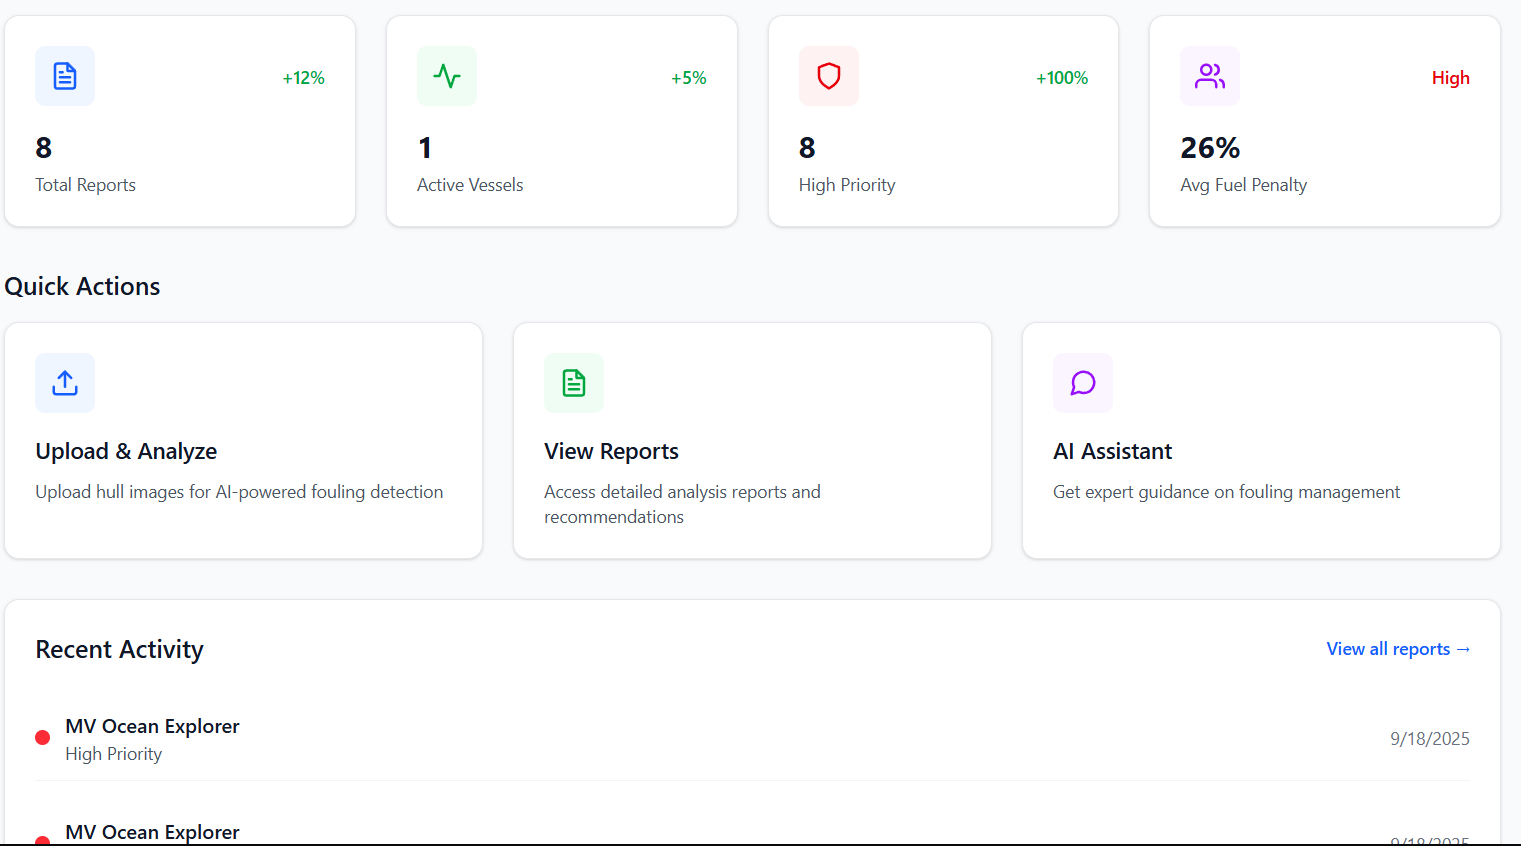Click the 9/18/2025 date on first activity

point(1430,739)
